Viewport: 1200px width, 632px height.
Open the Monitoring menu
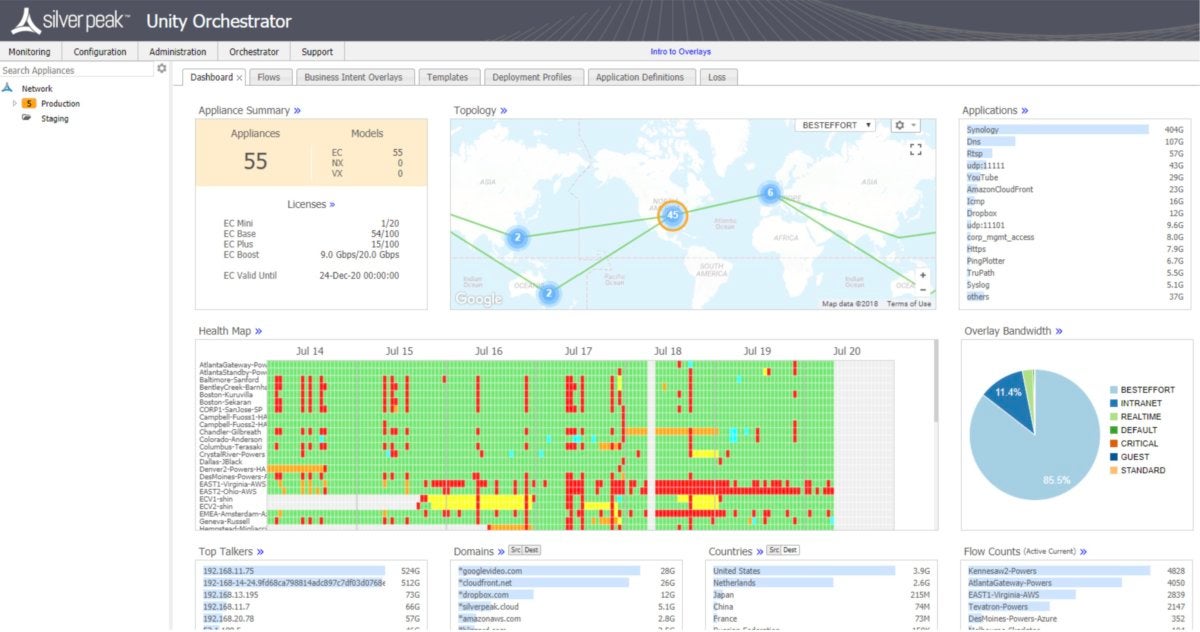click(30, 52)
